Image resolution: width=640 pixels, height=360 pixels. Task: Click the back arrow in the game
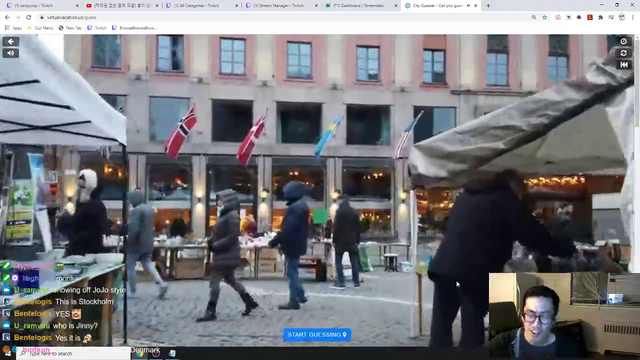pos(11,42)
